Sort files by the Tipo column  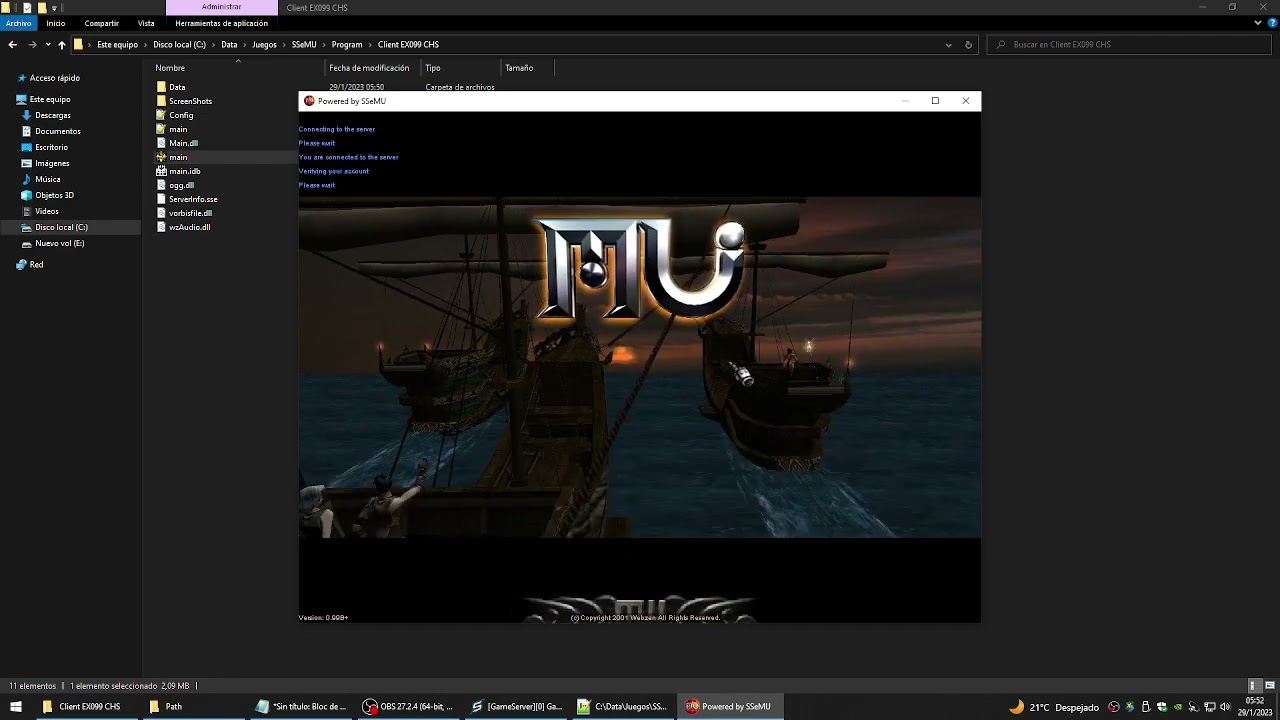coord(433,68)
